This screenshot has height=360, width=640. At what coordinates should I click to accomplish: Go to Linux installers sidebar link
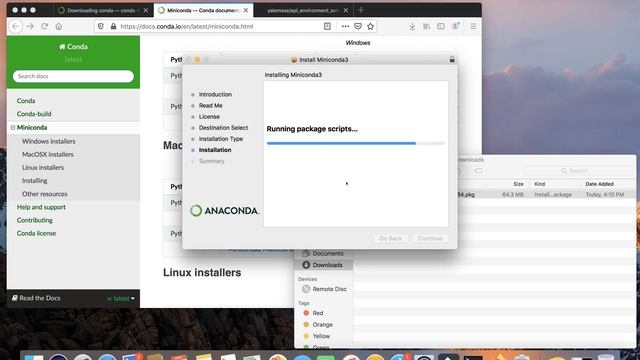click(43, 167)
